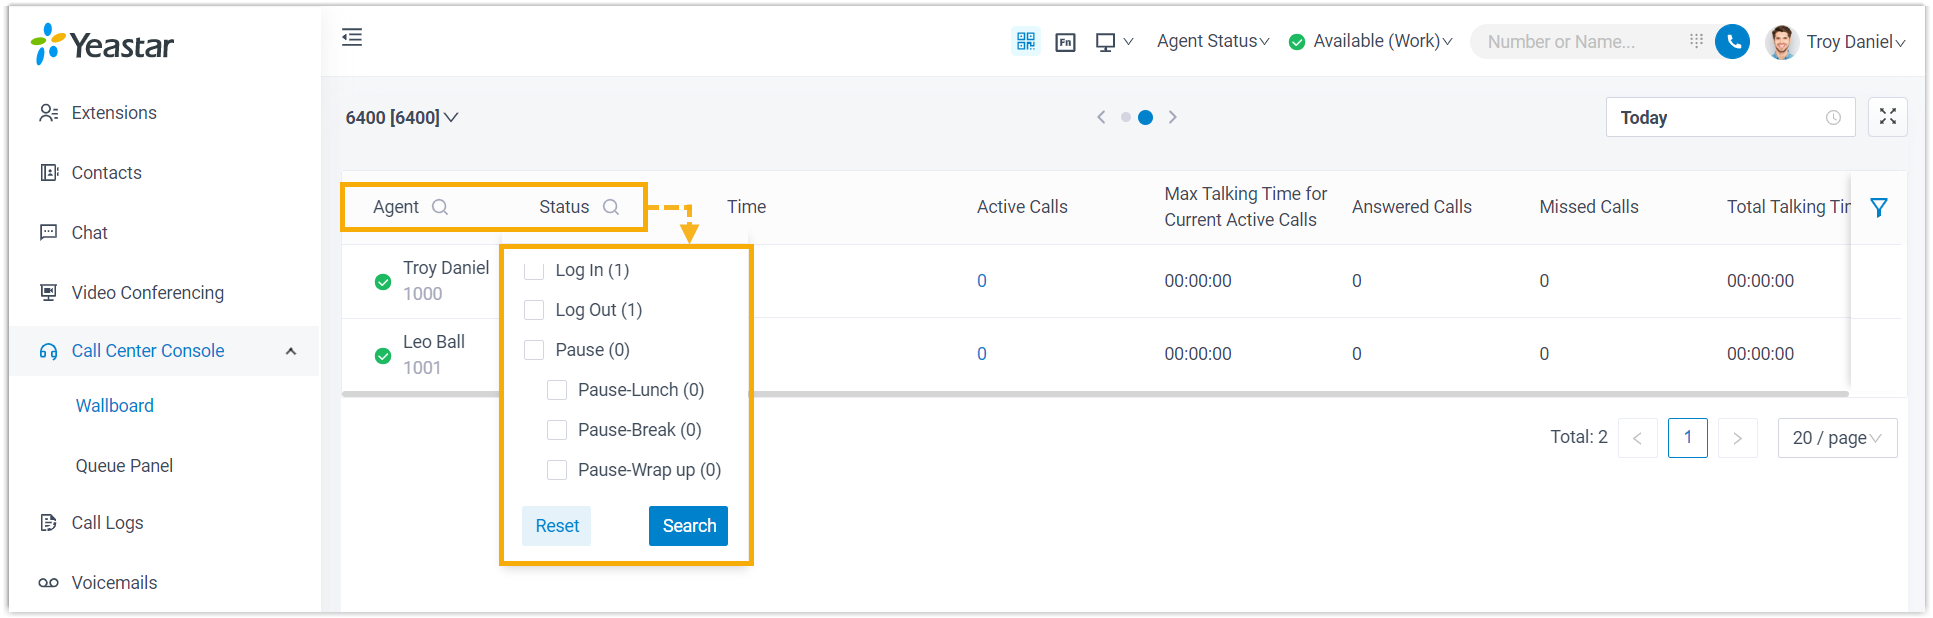Image resolution: width=1933 pixels, height=618 pixels.
Task: Open the Agent Status dropdown
Action: [1212, 41]
